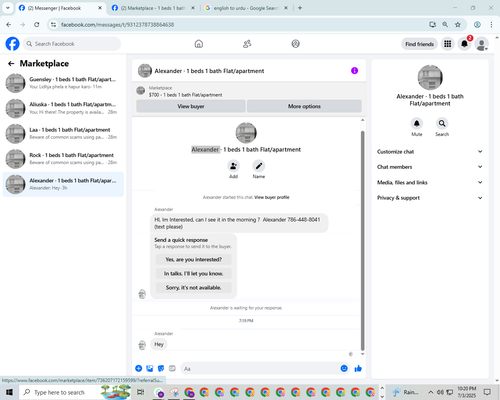Screen dimensions: 500x400
Task: Open the Facebook menu grid icon
Action: pyautogui.click(x=448, y=44)
